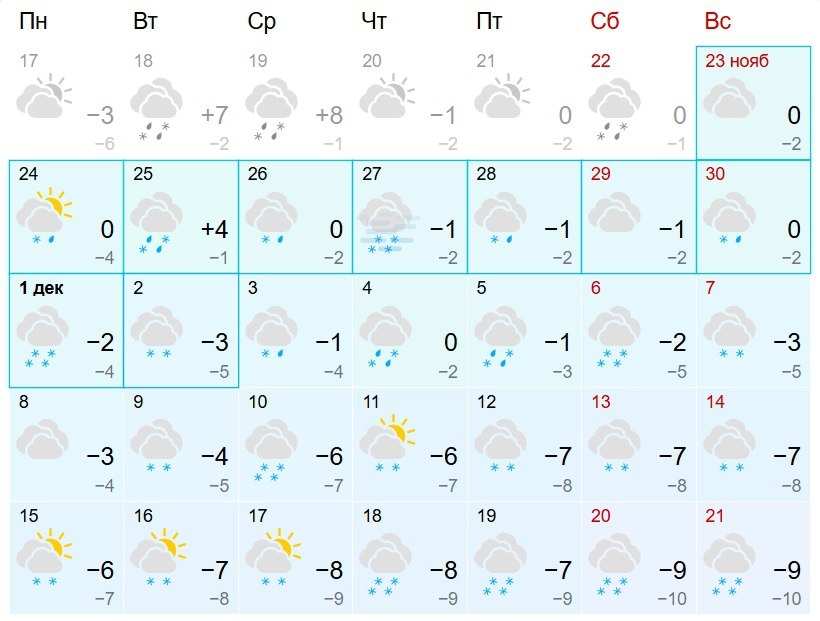
Task: Click date number 30 in red
Action: (x=715, y=174)
